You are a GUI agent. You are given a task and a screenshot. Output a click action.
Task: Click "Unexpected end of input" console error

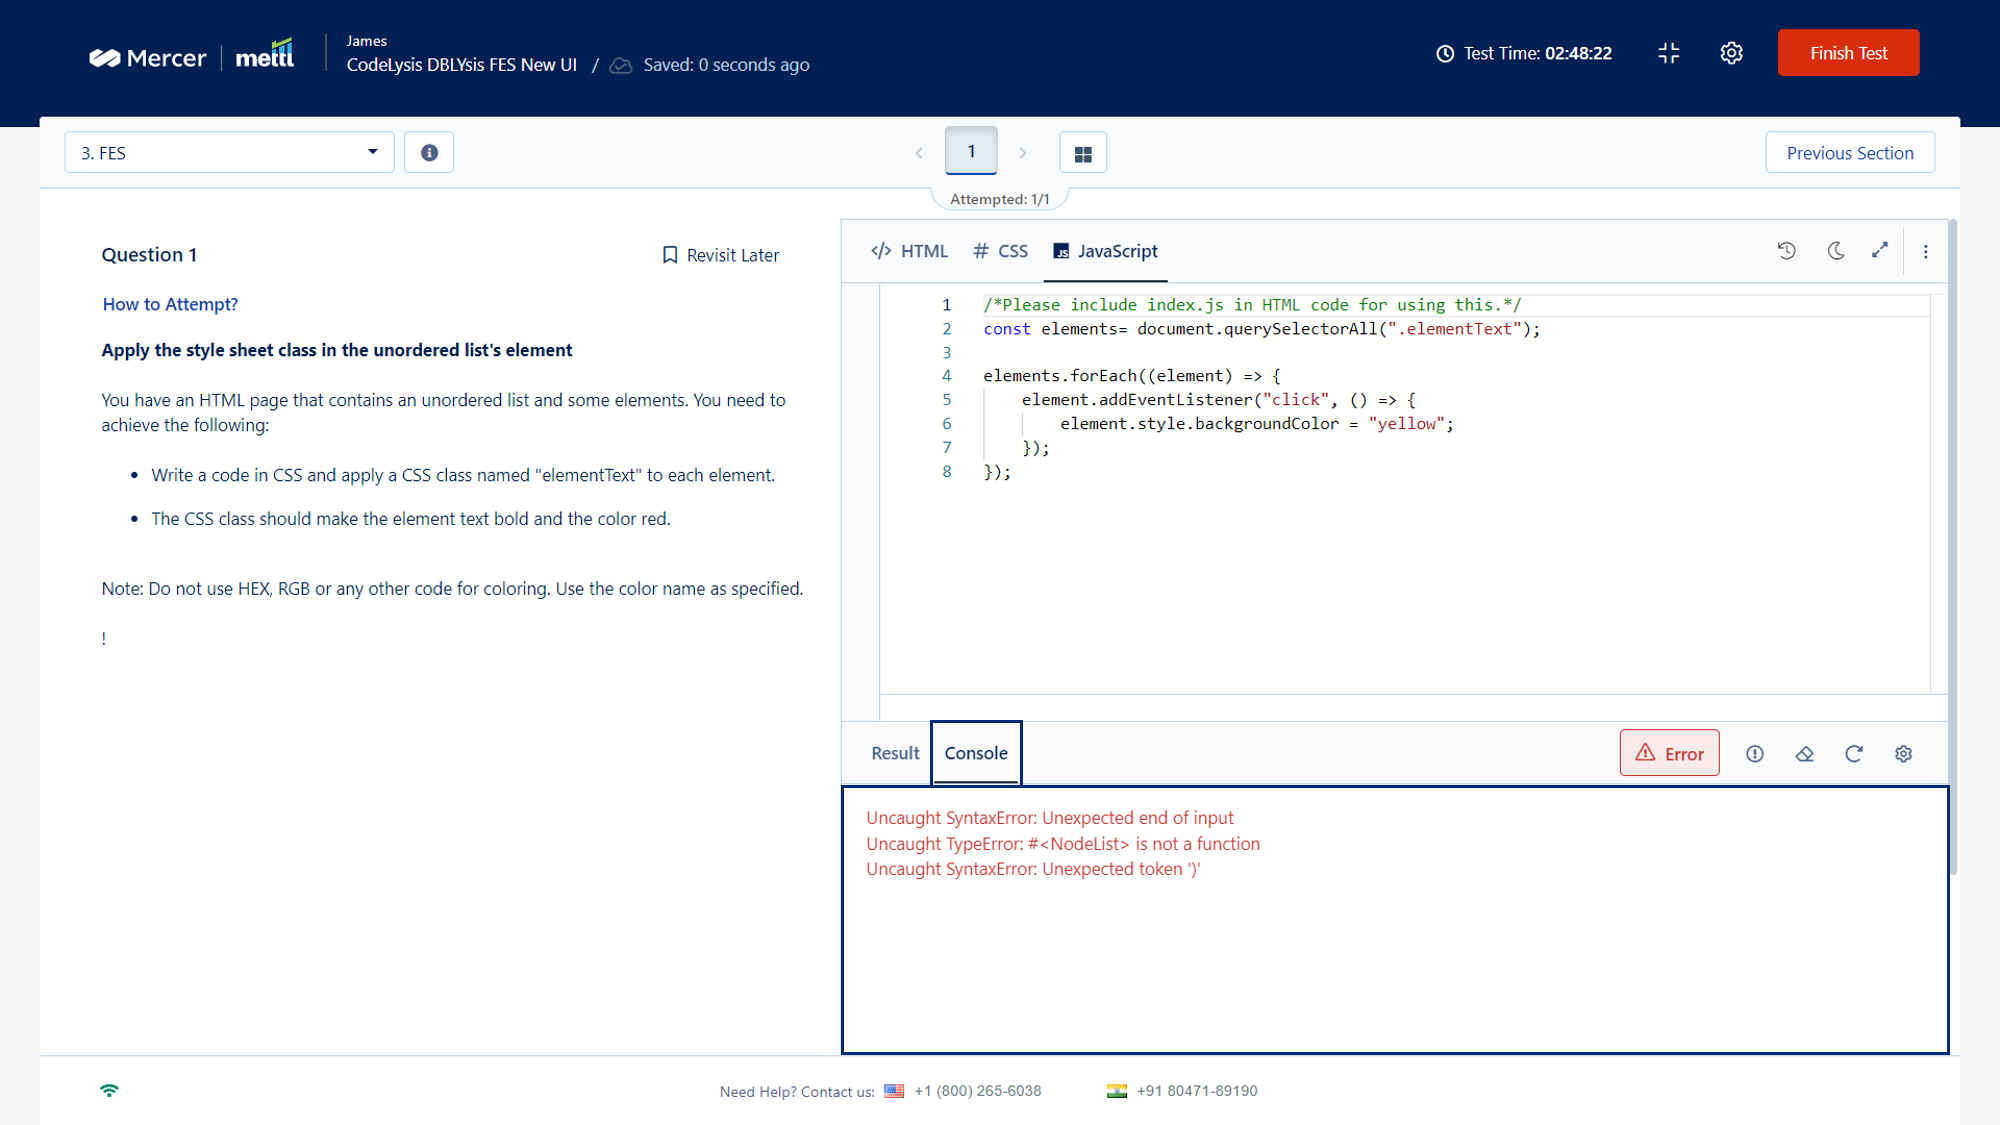1050,818
